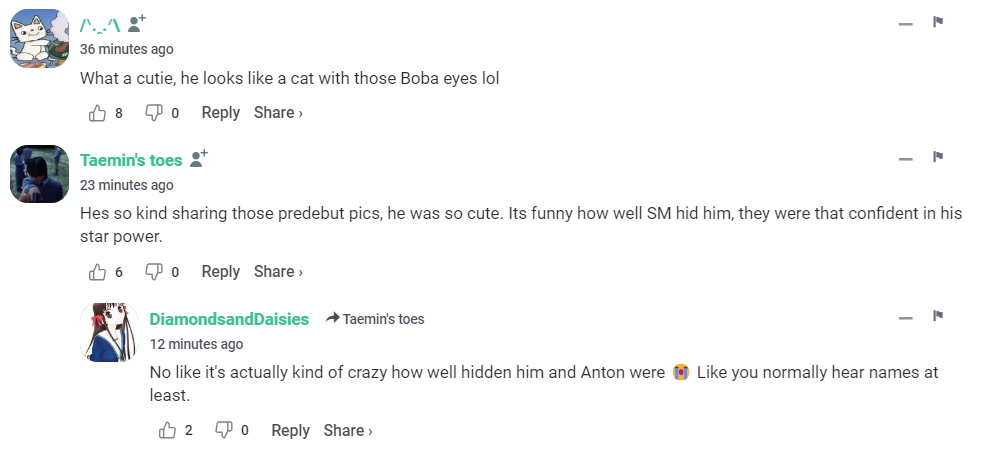Flag the cat-face user's comment

tap(938, 22)
